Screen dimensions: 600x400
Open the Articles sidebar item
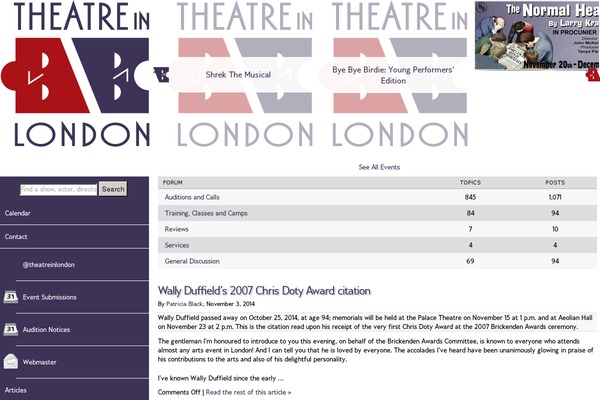pos(16,390)
